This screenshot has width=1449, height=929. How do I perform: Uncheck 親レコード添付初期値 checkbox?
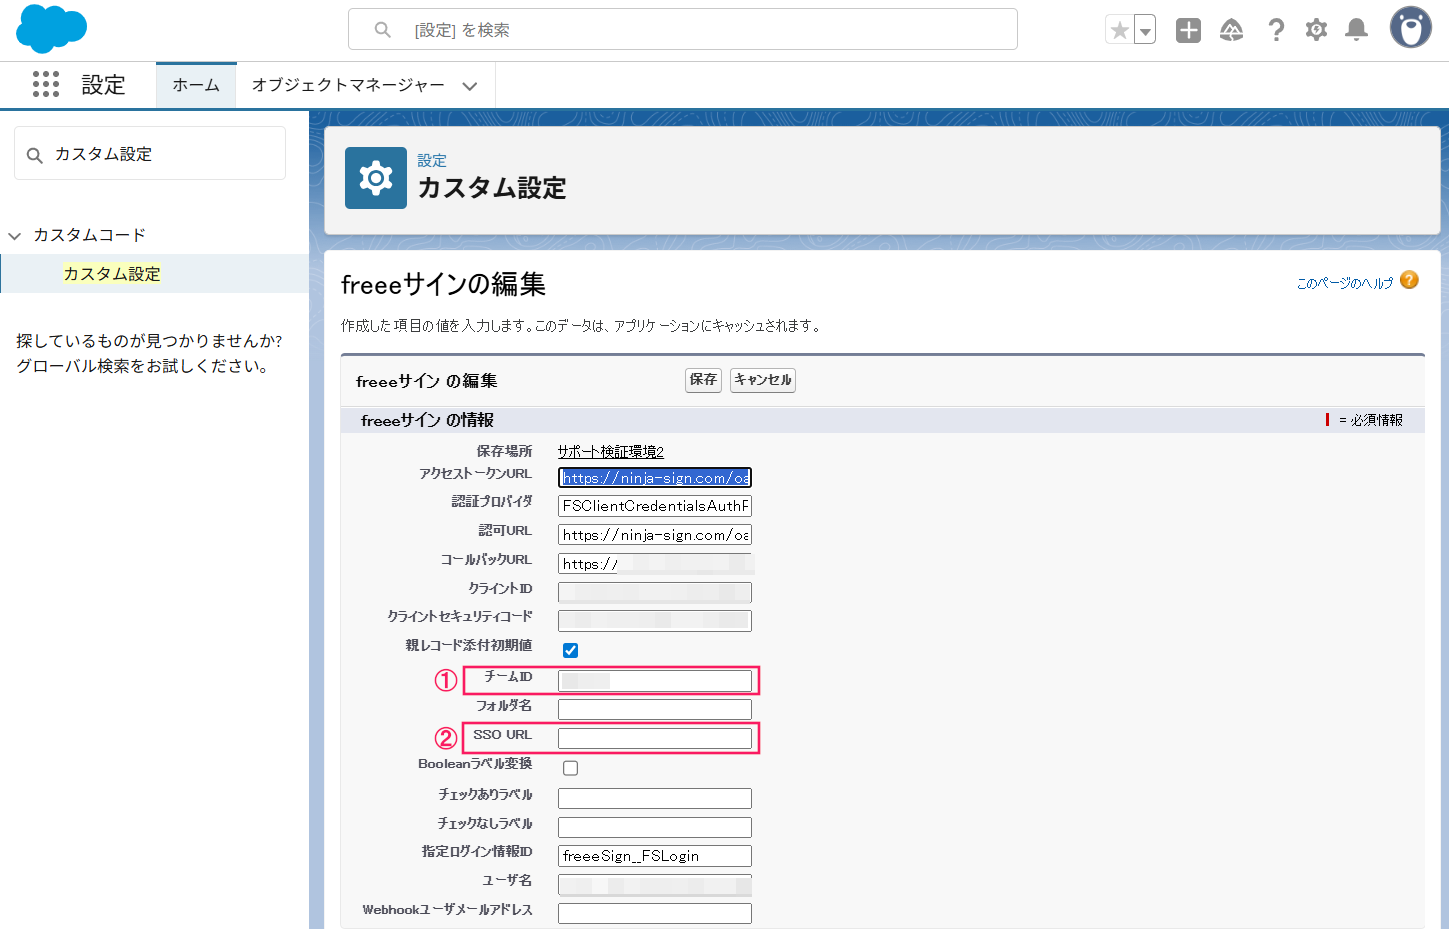pyautogui.click(x=570, y=650)
